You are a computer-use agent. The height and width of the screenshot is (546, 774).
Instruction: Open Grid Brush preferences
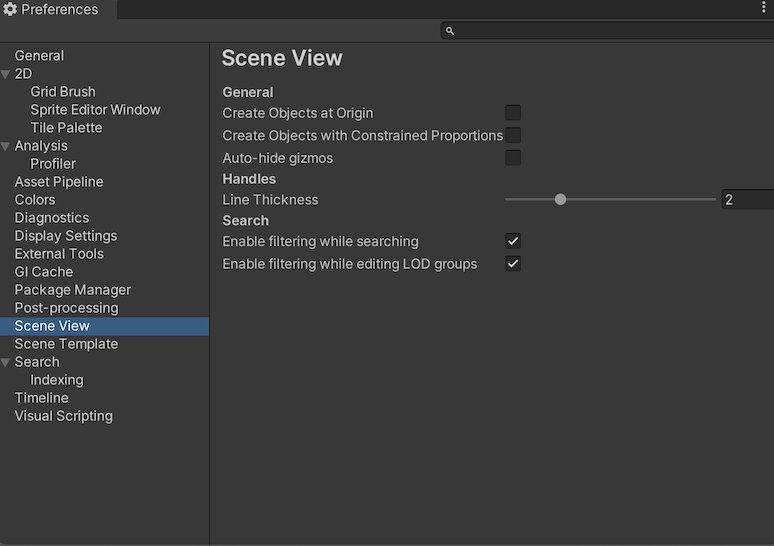point(63,92)
